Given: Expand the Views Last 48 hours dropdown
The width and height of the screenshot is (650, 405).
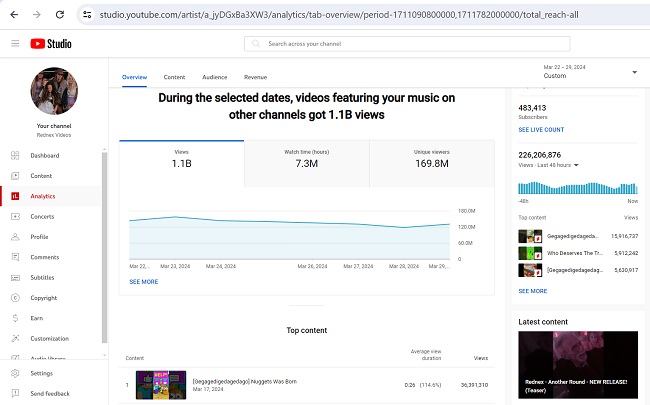Looking at the screenshot, I should [x=576, y=165].
